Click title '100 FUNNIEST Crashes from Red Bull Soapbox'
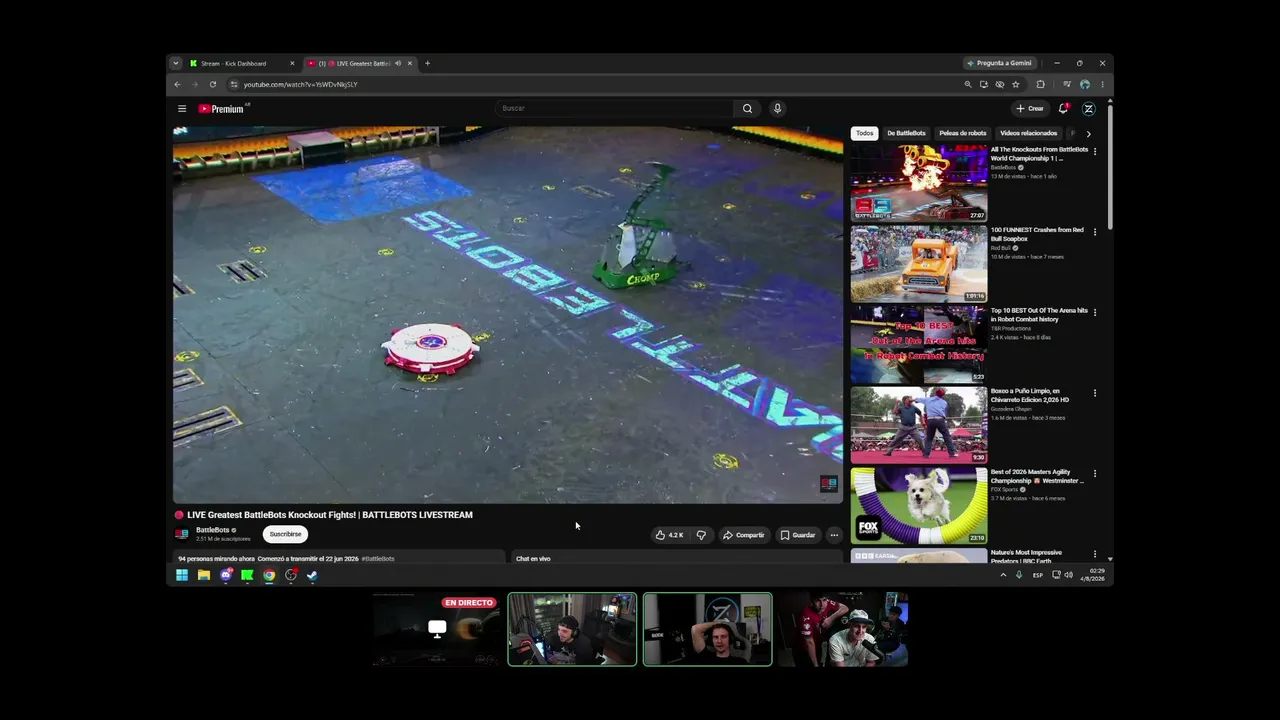Viewport: 1280px width, 720px height. 1037,234
